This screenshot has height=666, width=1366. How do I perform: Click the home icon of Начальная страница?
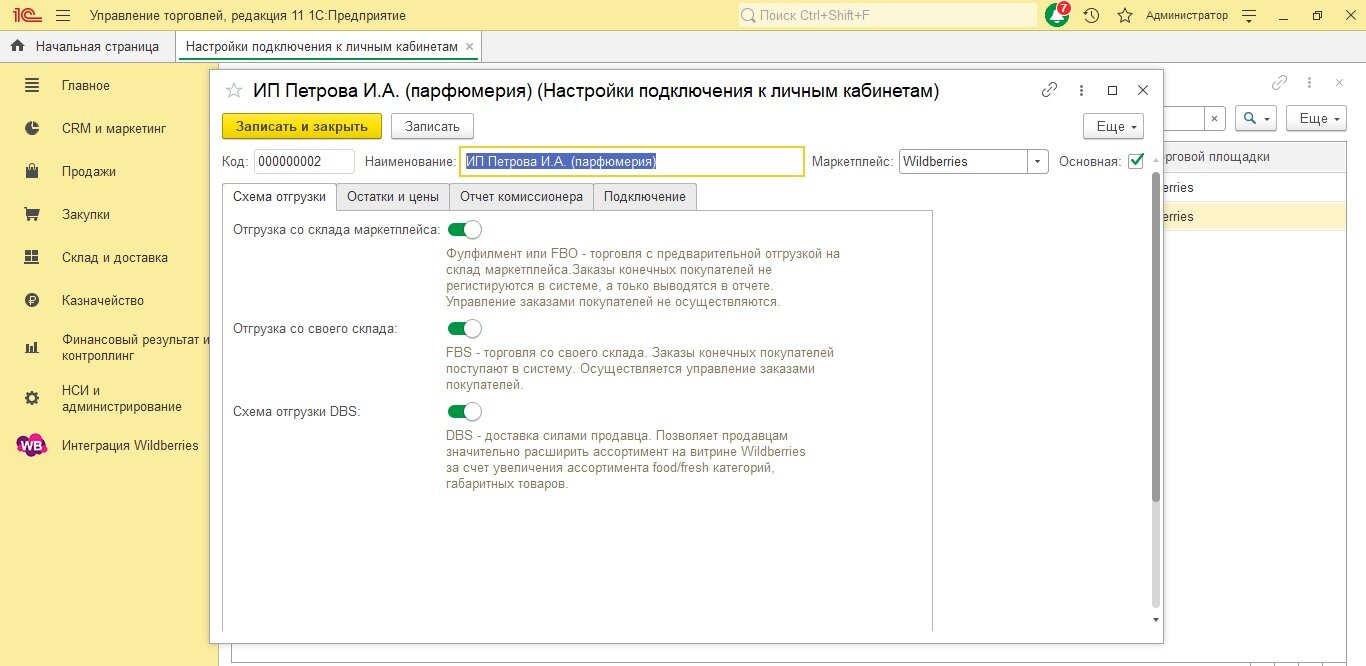[x=17, y=46]
